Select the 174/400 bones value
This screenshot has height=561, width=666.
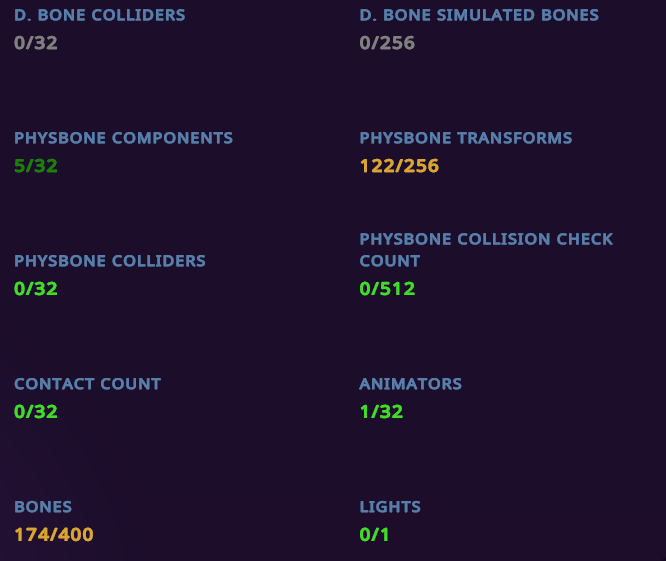[54, 535]
